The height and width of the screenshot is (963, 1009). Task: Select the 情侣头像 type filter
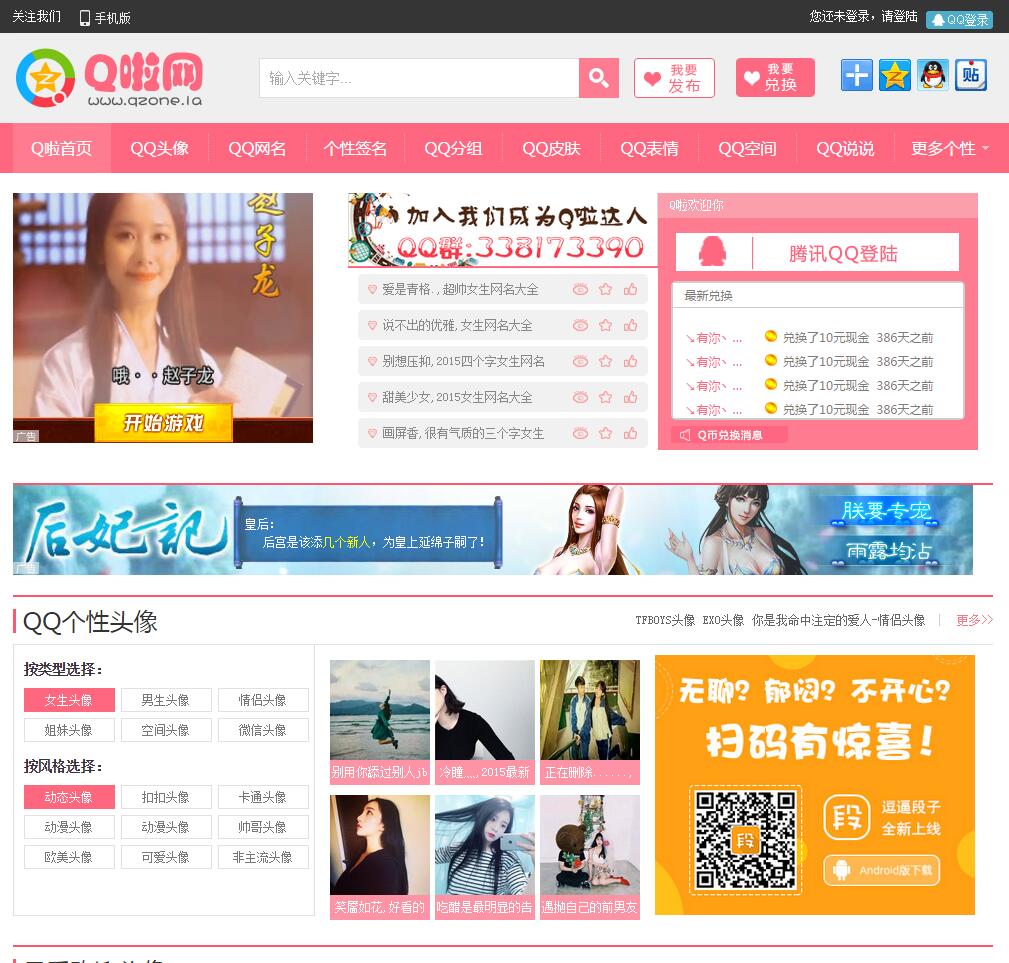coord(263,700)
